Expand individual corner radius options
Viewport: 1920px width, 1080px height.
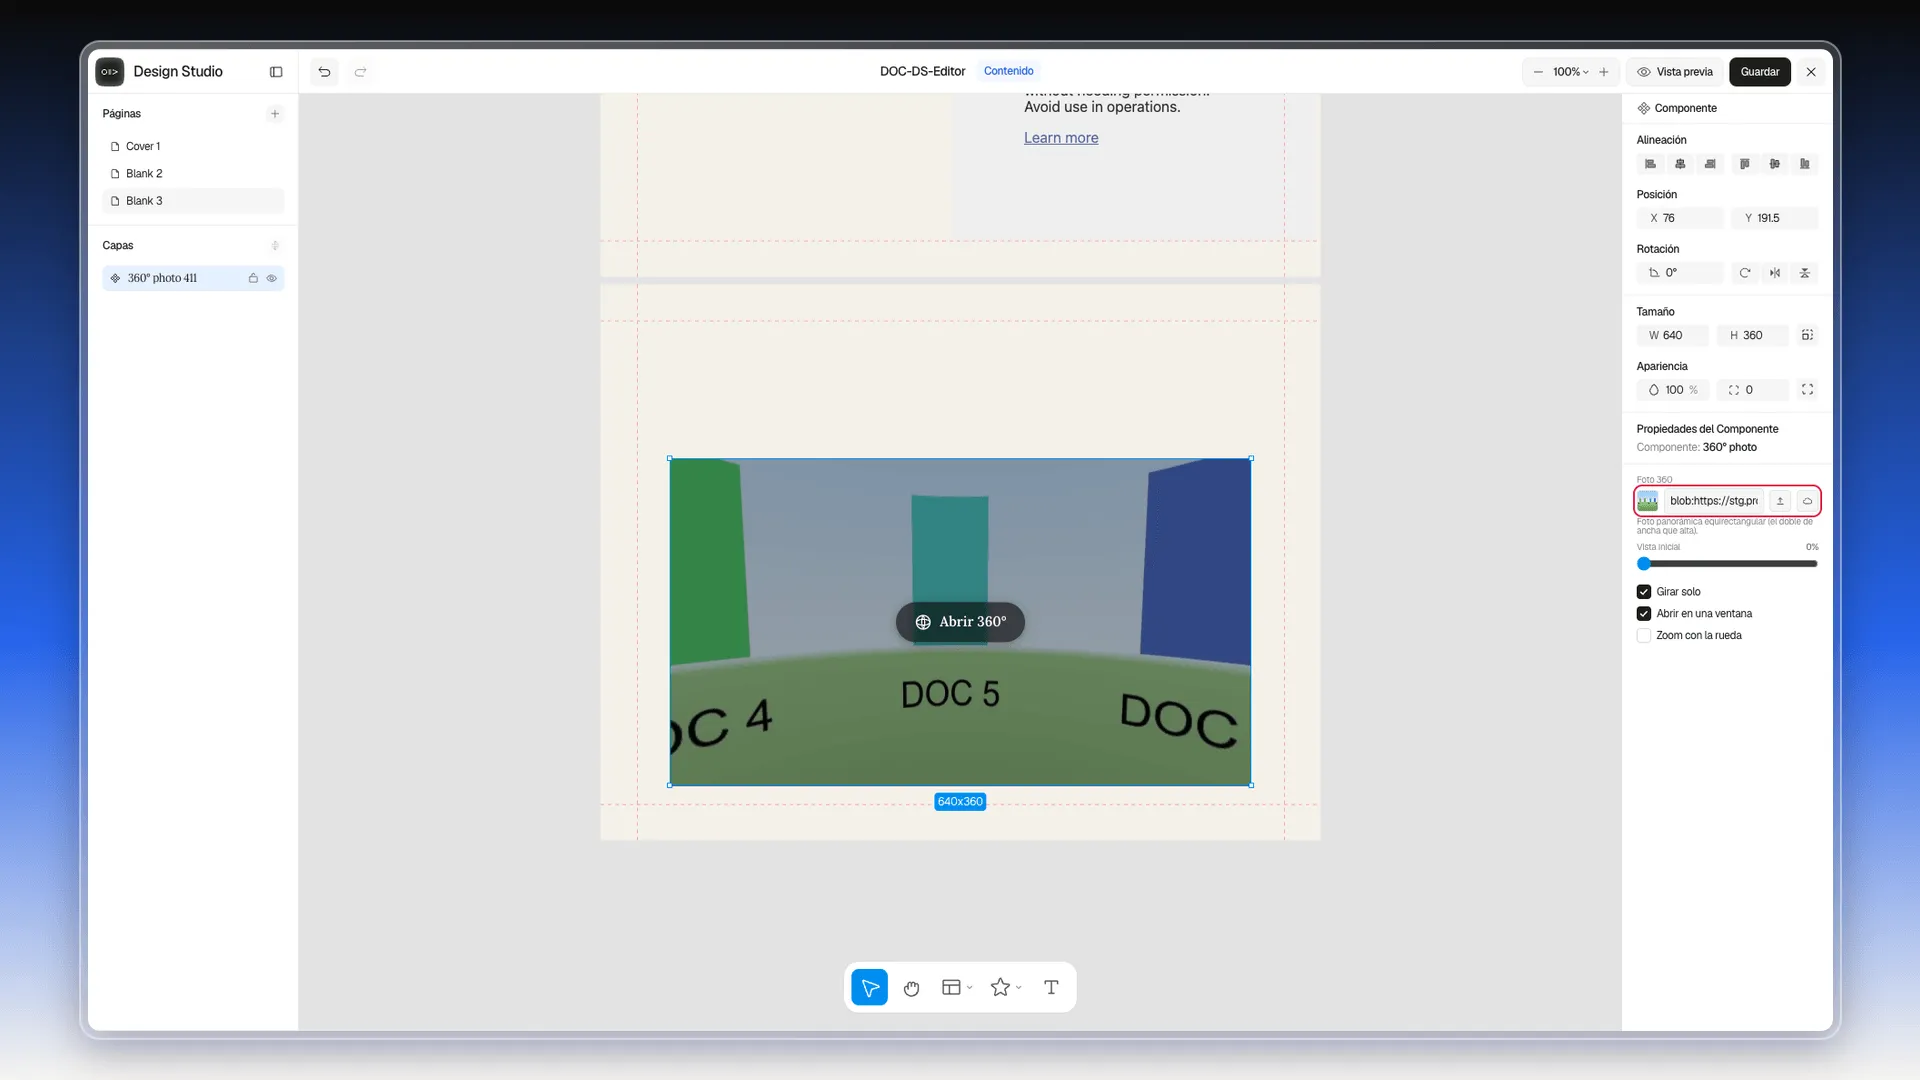[1807, 390]
